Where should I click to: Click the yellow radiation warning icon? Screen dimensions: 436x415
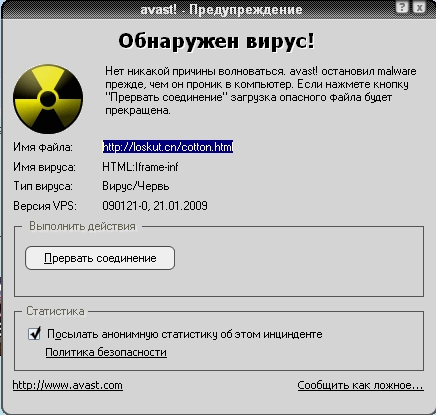click(x=48, y=99)
